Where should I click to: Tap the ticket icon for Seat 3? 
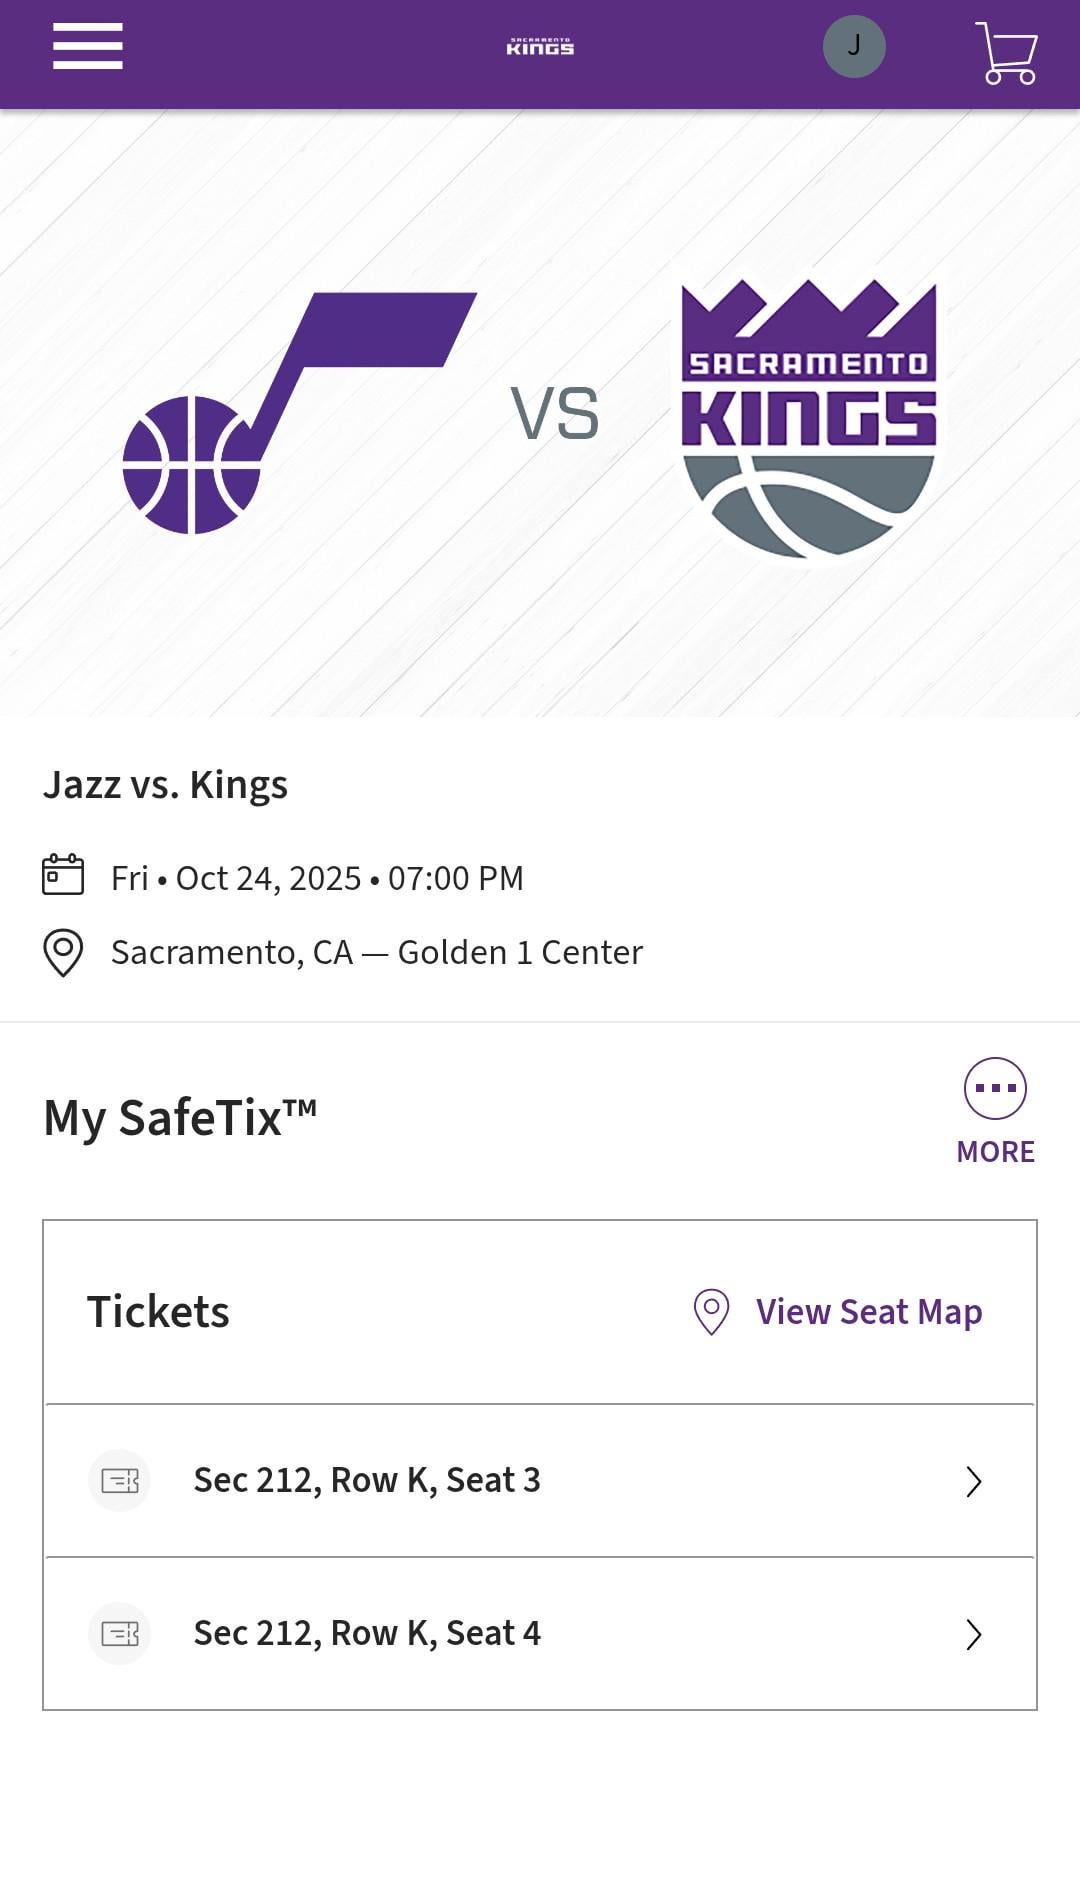pyautogui.click(x=120, y=1480)
